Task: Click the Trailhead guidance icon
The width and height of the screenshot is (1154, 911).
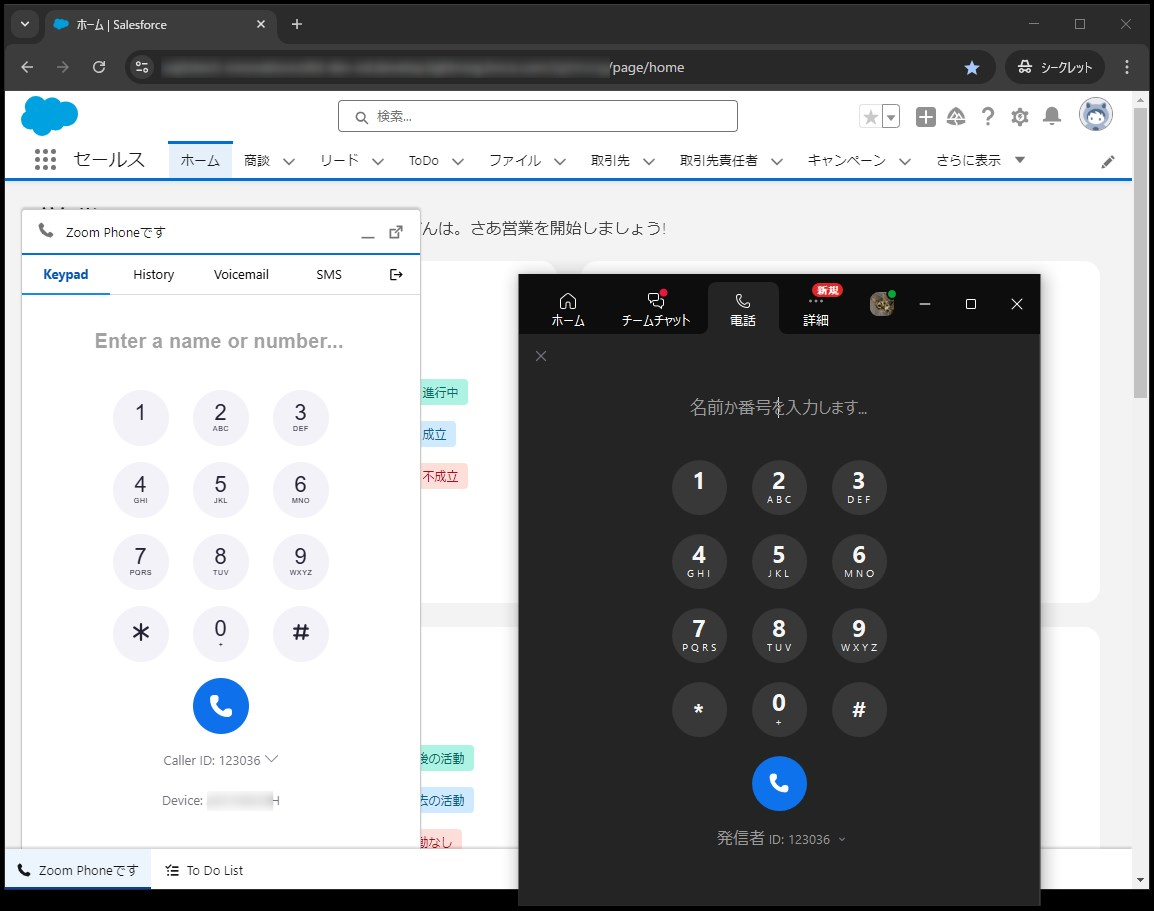Action: tap(956, 116)
